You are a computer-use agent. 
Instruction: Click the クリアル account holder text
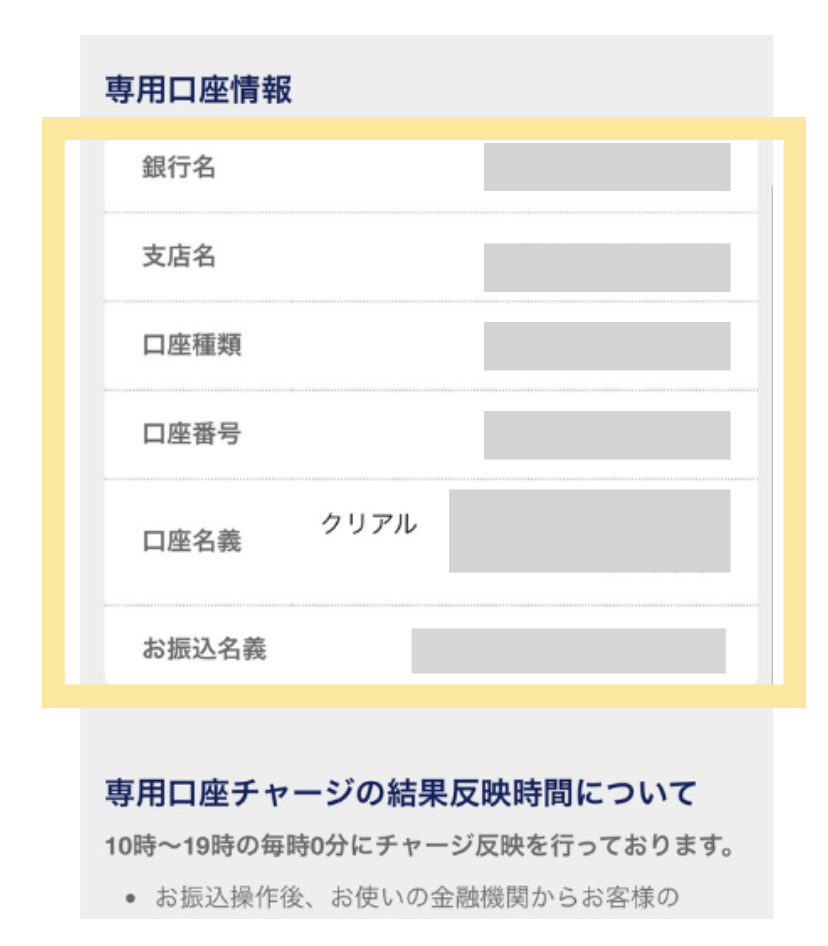point(369,523)
